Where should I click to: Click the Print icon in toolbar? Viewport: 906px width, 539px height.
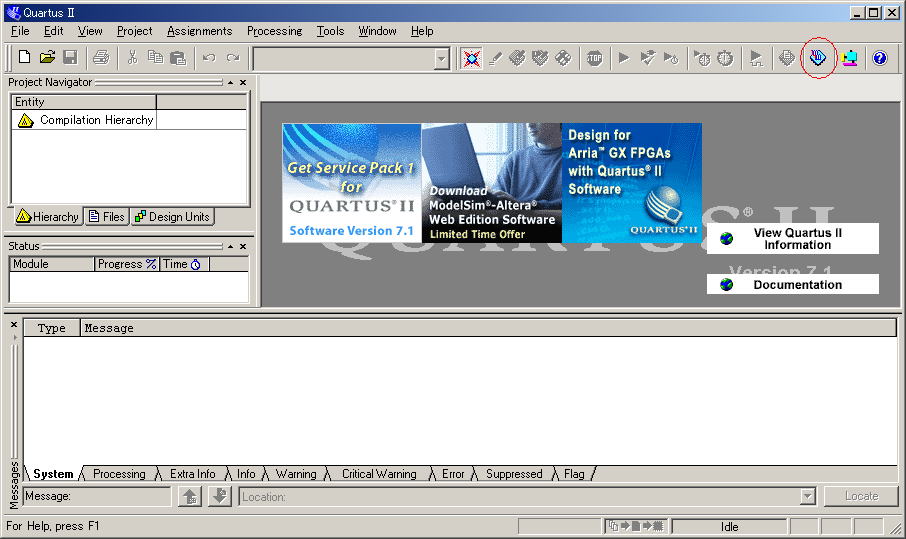pos(101,58)
